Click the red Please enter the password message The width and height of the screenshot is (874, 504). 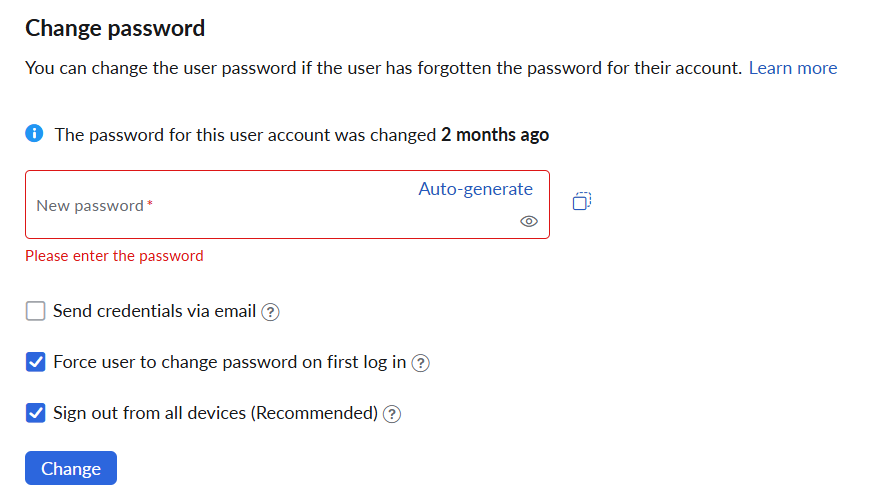pyautogui.click(x=114, y=256)
